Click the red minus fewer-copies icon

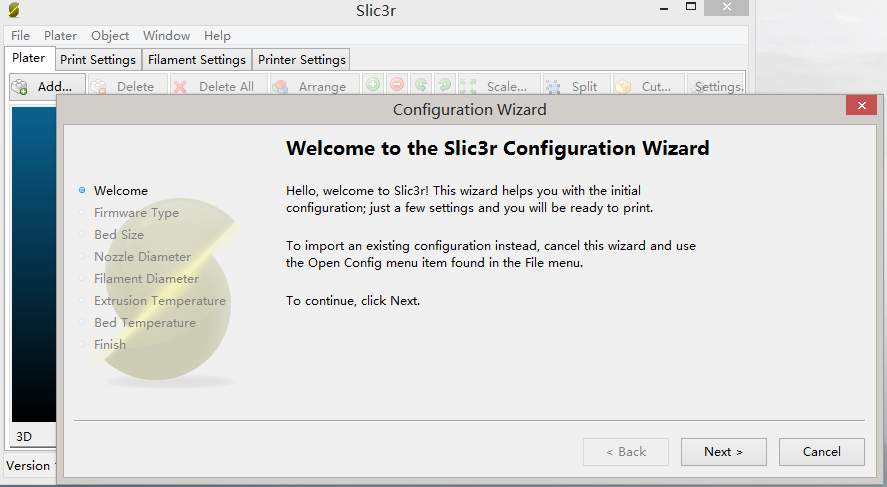tap(397, 87)
